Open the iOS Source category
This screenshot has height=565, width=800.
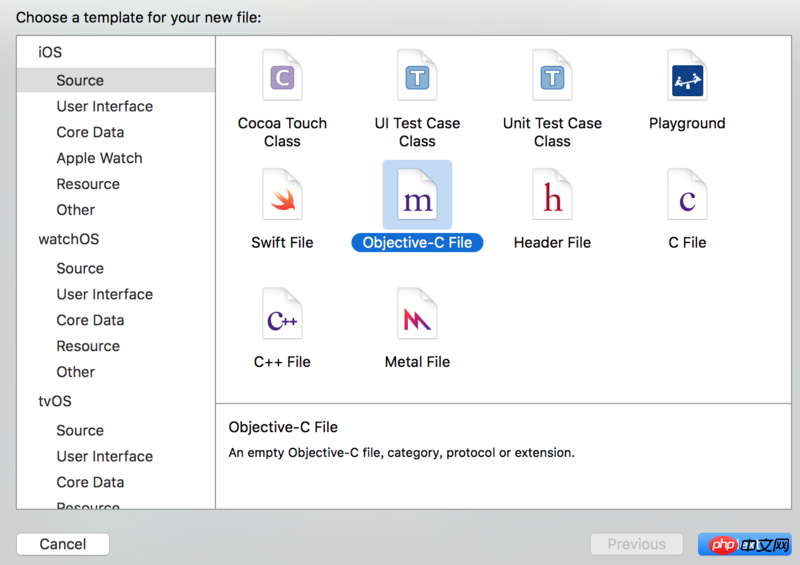point(80,80)
